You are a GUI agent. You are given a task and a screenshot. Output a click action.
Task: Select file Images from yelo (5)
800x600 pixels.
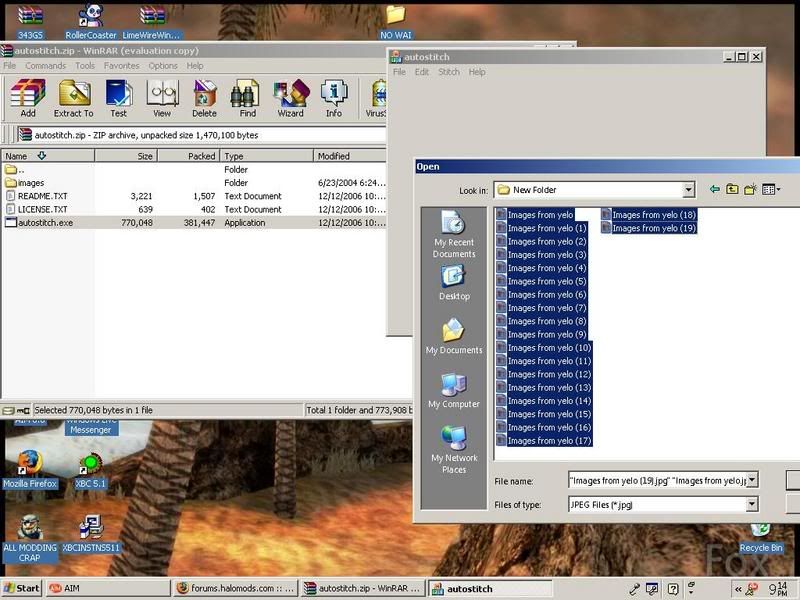tap(542, 281)
